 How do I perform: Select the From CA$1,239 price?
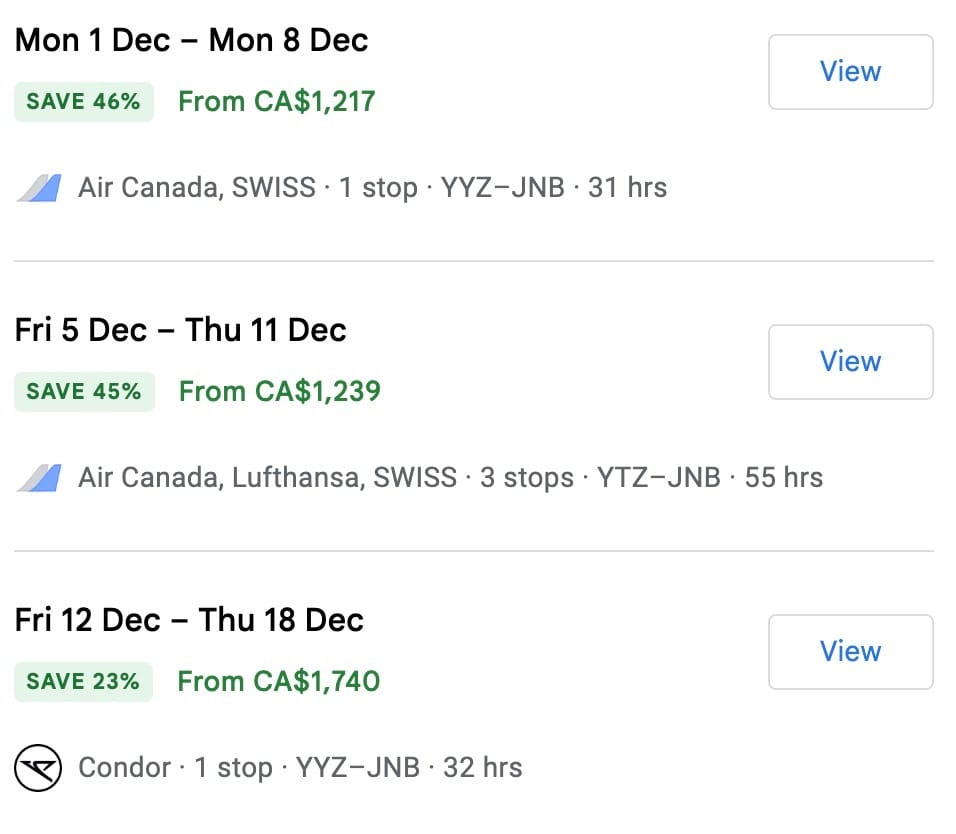coord(279,392)
